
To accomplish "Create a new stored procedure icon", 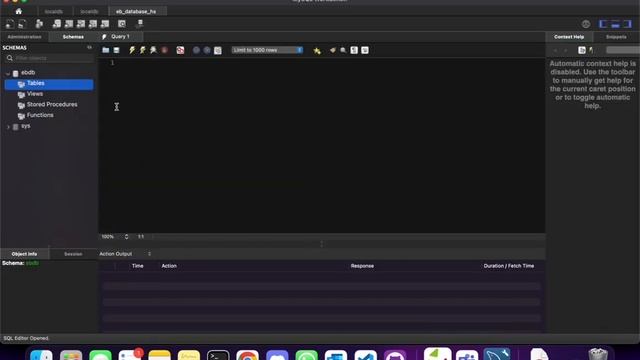I will (x=93, y=24).
